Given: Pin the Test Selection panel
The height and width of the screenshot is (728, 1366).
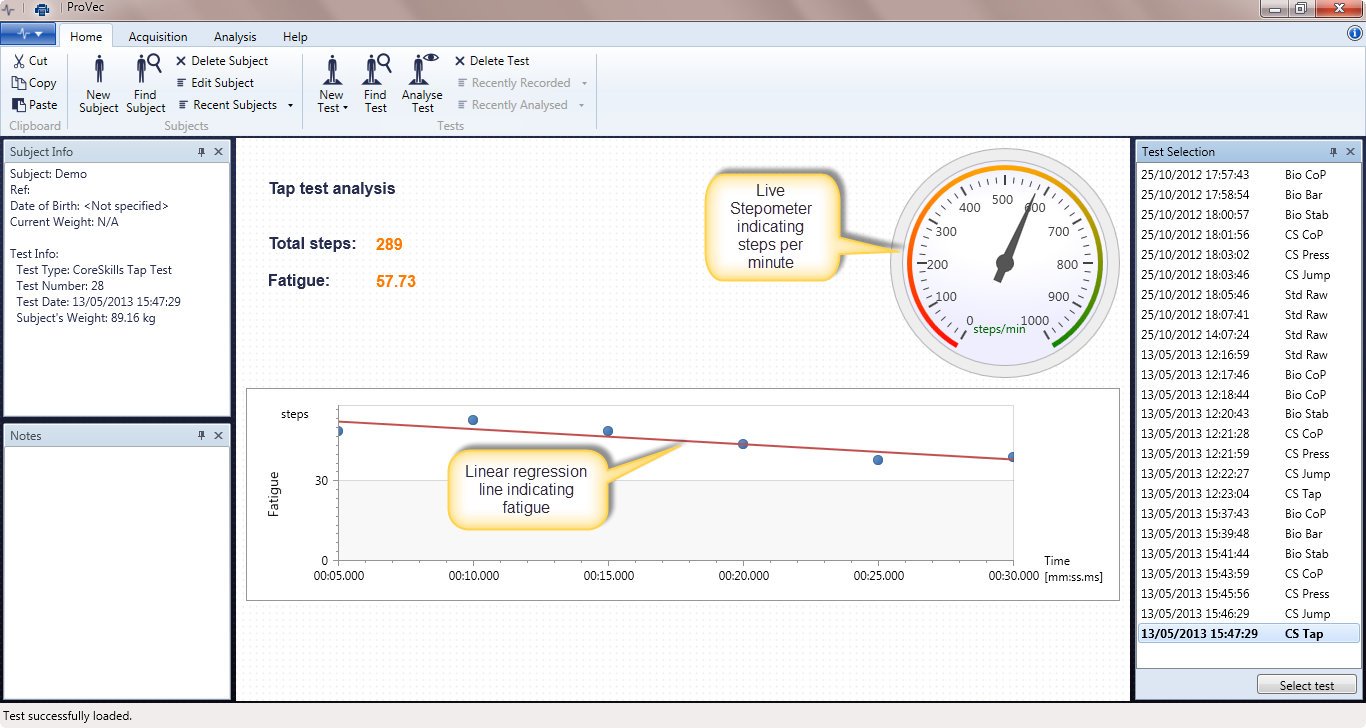Looking at the screenshot, I should tap(1333, 152).
